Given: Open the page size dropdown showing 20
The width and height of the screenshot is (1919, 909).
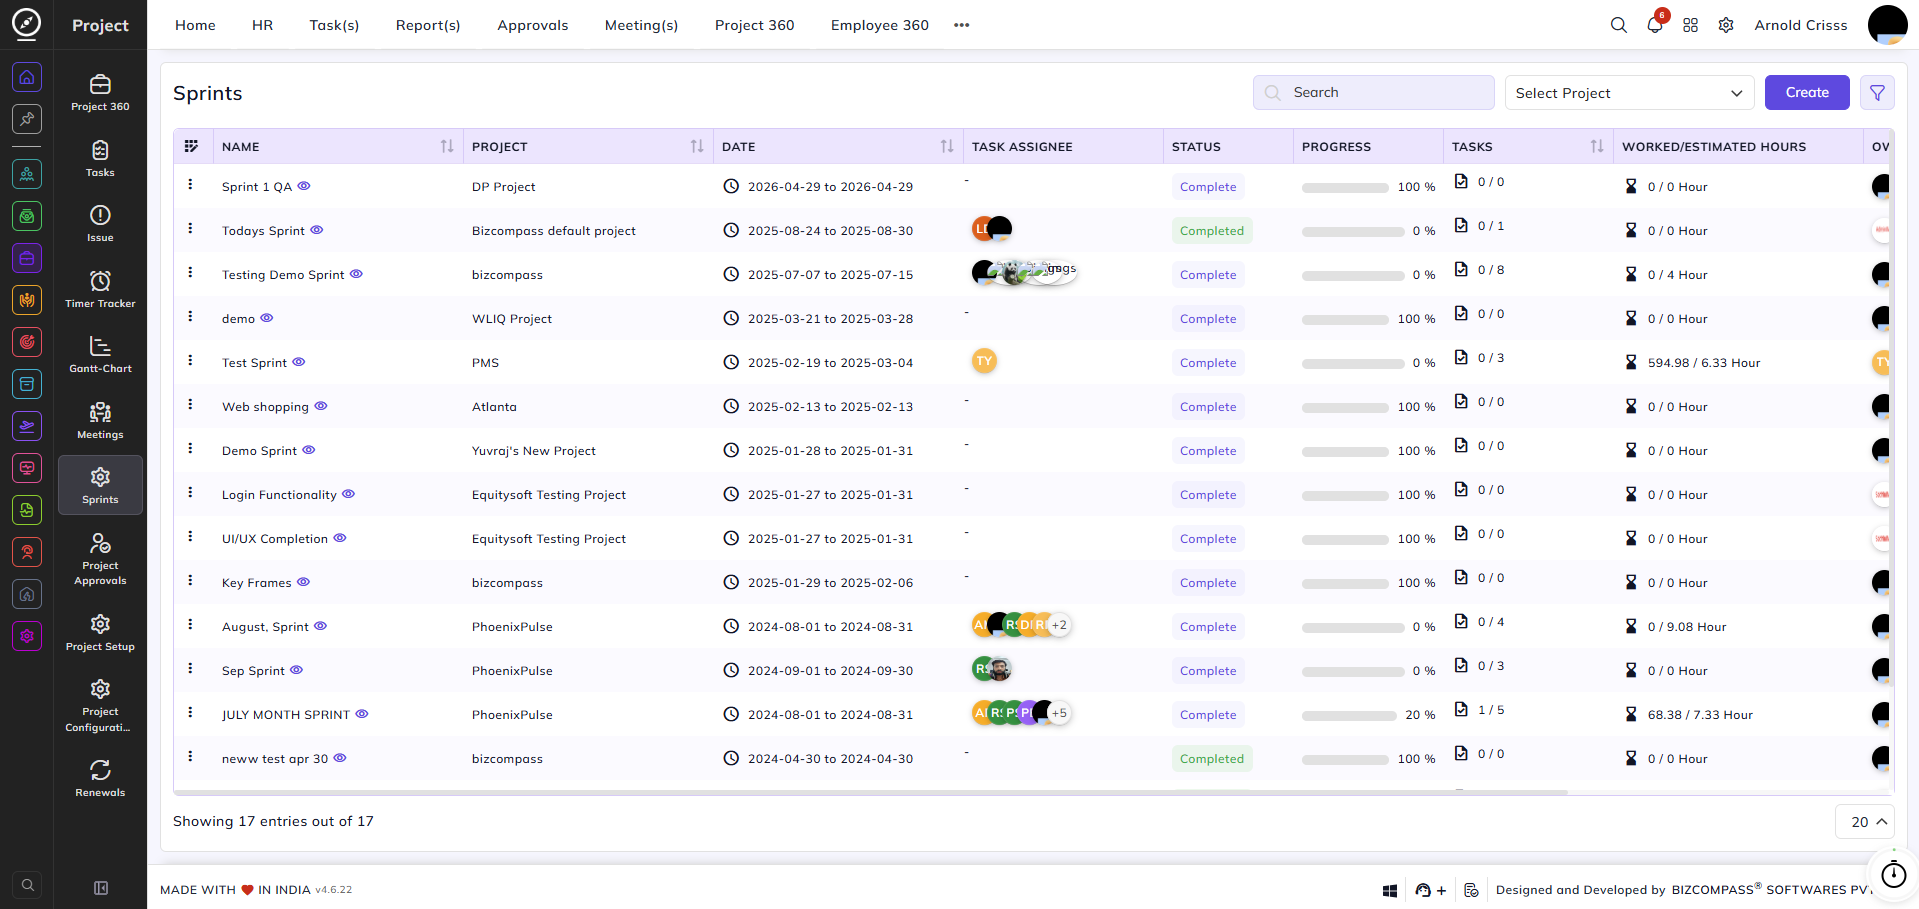Looking at the screenshot, I should pyautogui.click(x=1865, y=822).
